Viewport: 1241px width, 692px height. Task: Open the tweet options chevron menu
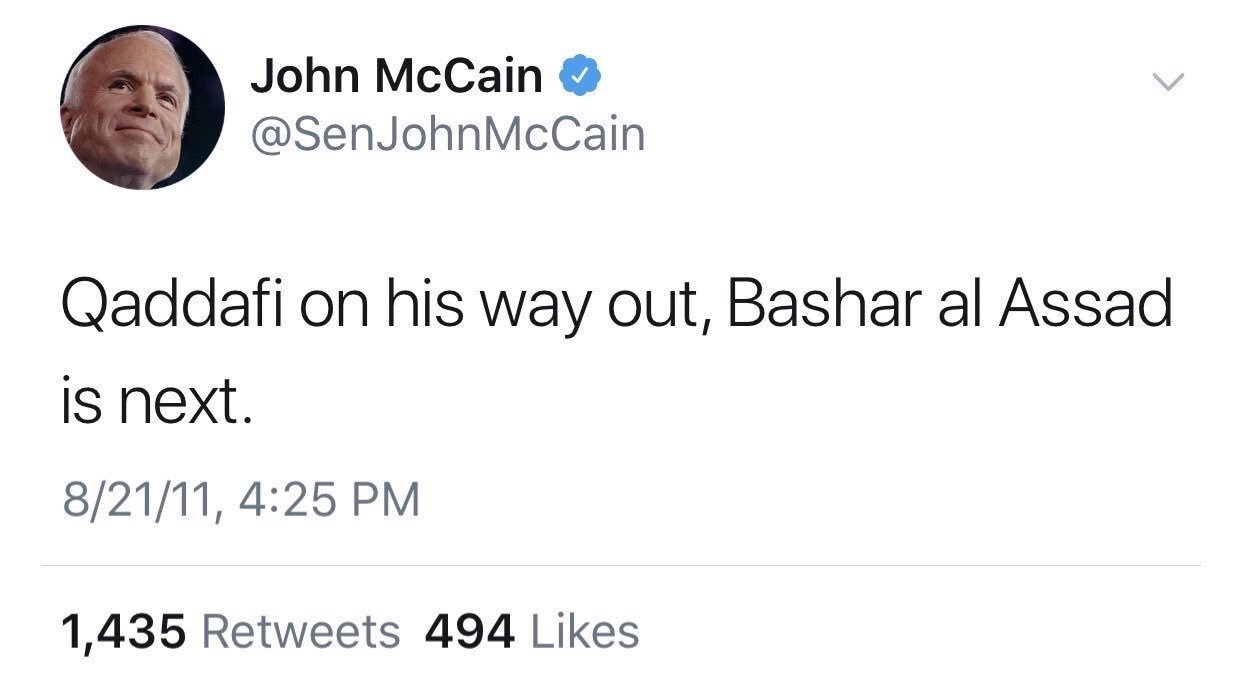[x=1166, y=81]
